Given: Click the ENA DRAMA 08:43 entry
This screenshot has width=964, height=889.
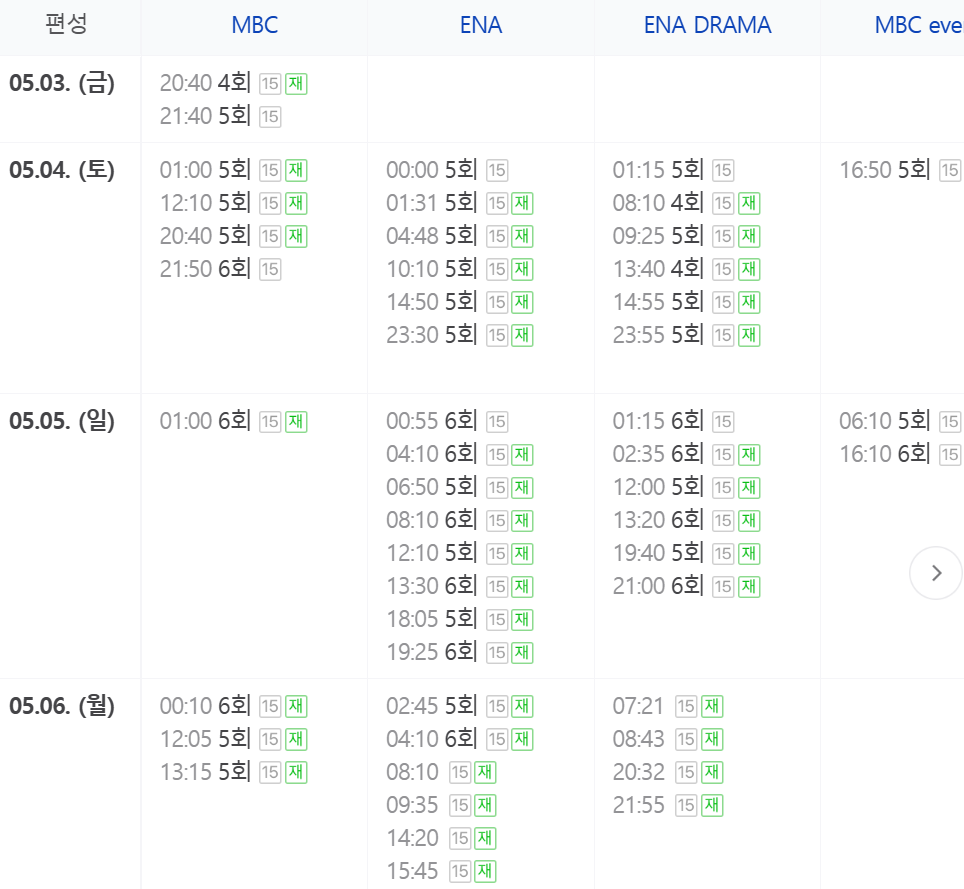Looking at the screenshot, I should click(x=668, y=739).
